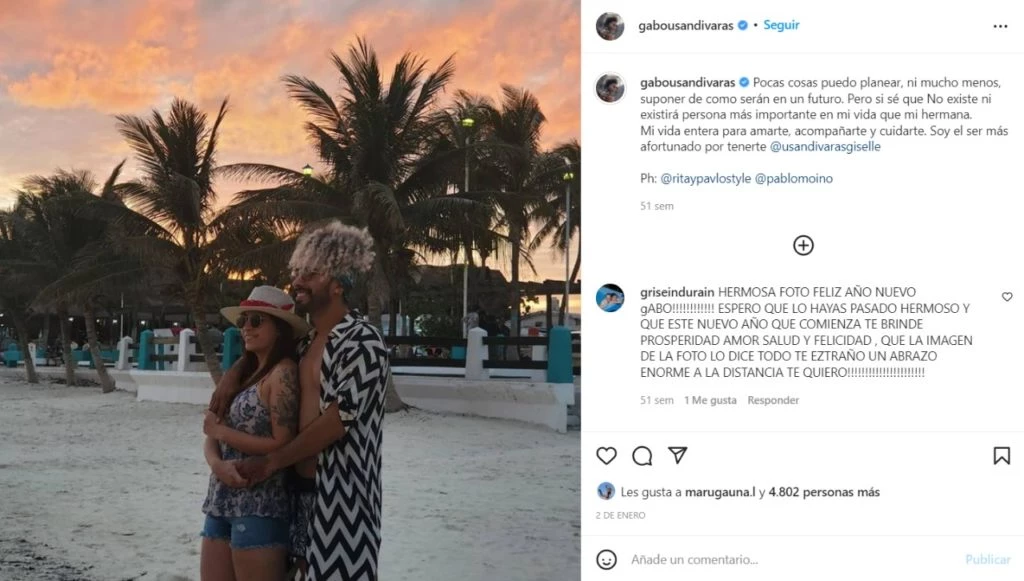Visit the @ritaypavlostyle tagged profile

coord(705,178)
